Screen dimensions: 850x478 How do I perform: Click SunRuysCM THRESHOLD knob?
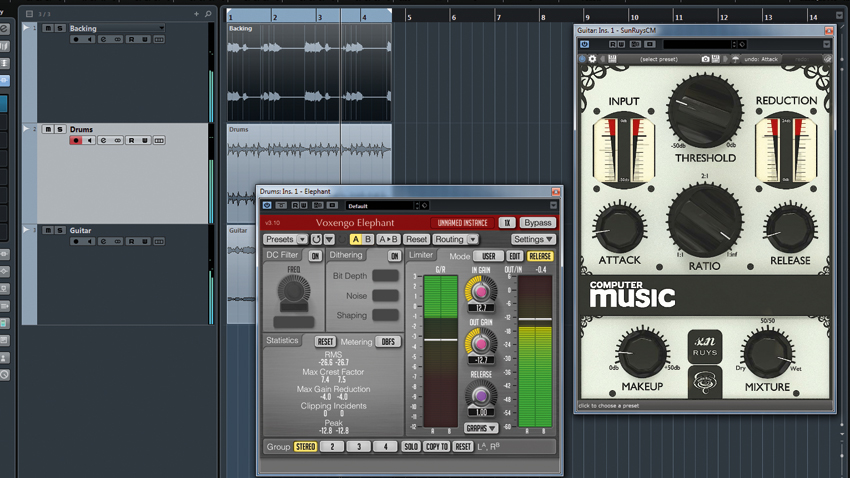coord(705,110)
